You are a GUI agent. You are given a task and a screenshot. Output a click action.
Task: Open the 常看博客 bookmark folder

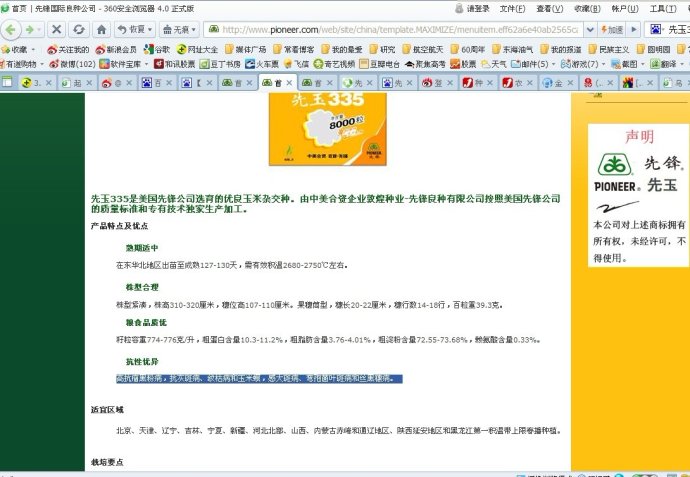[x=294, y=49]
